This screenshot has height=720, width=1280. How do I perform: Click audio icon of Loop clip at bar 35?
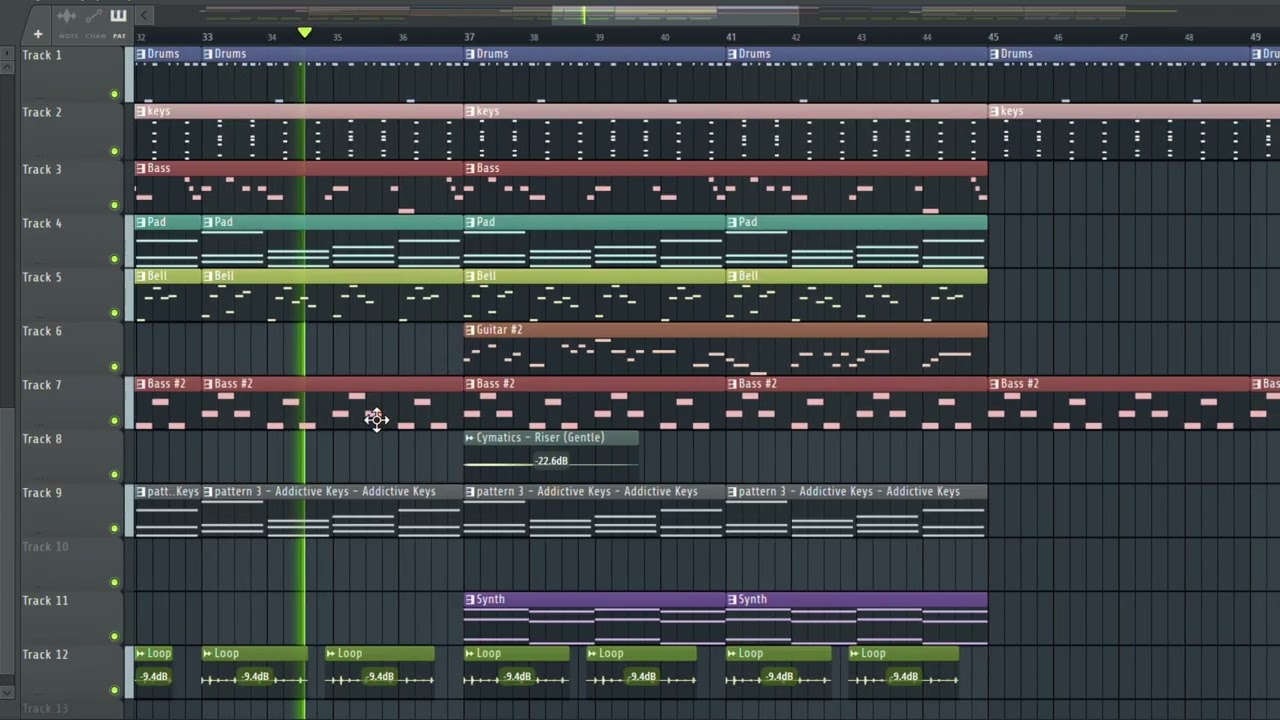(x=331, y=654)
